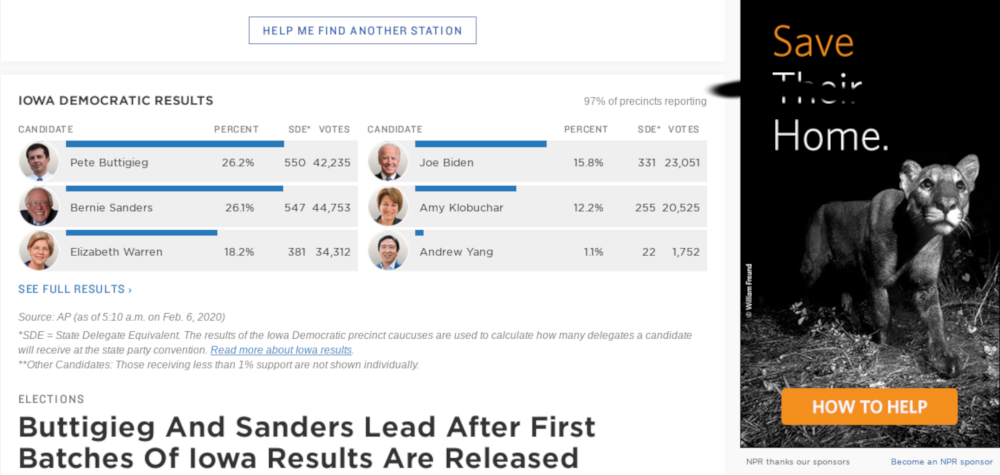Screen dimensions: 1000x475
Task: Select Pete Buttigieg's name in results
Action: click(x=112, y=163)
